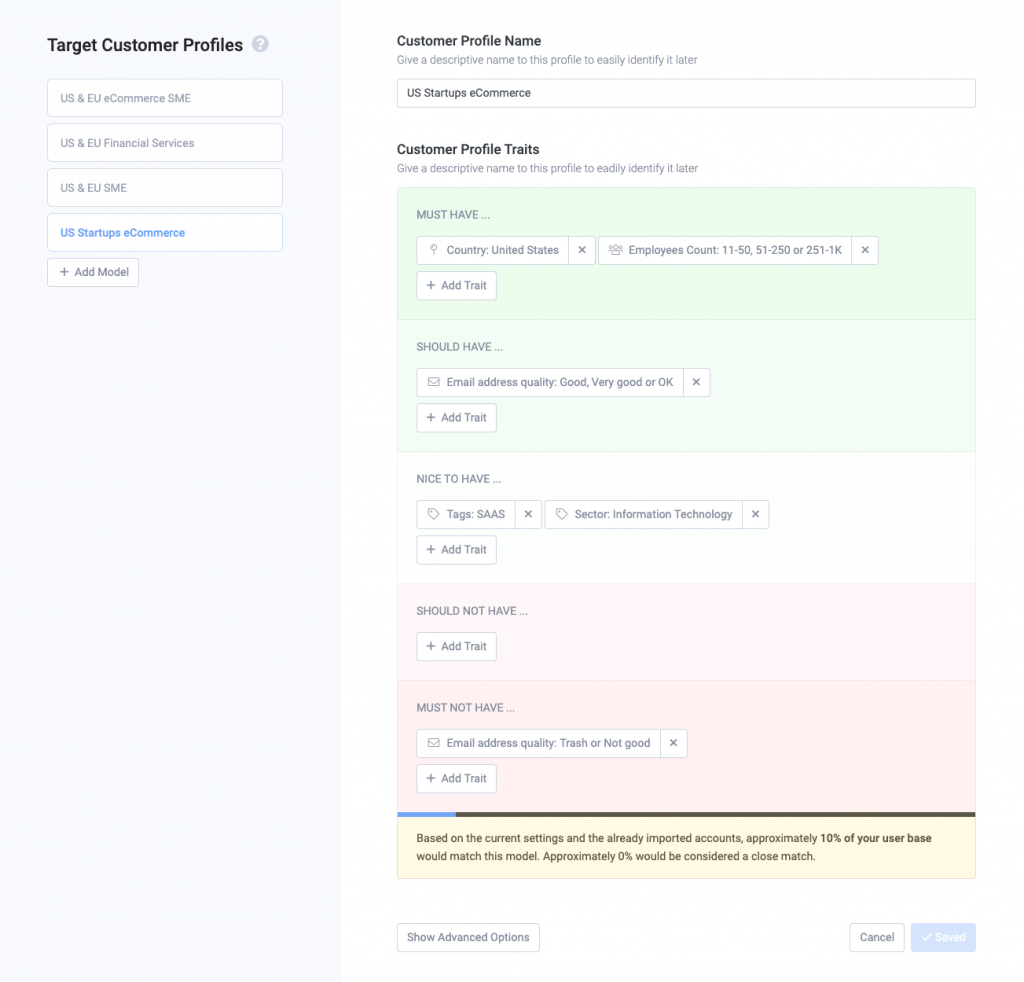Viewport: 1024px width, 982px height.
Task: Click the MUST NOT HAVE ... label
Action: [x=466, y=708]
